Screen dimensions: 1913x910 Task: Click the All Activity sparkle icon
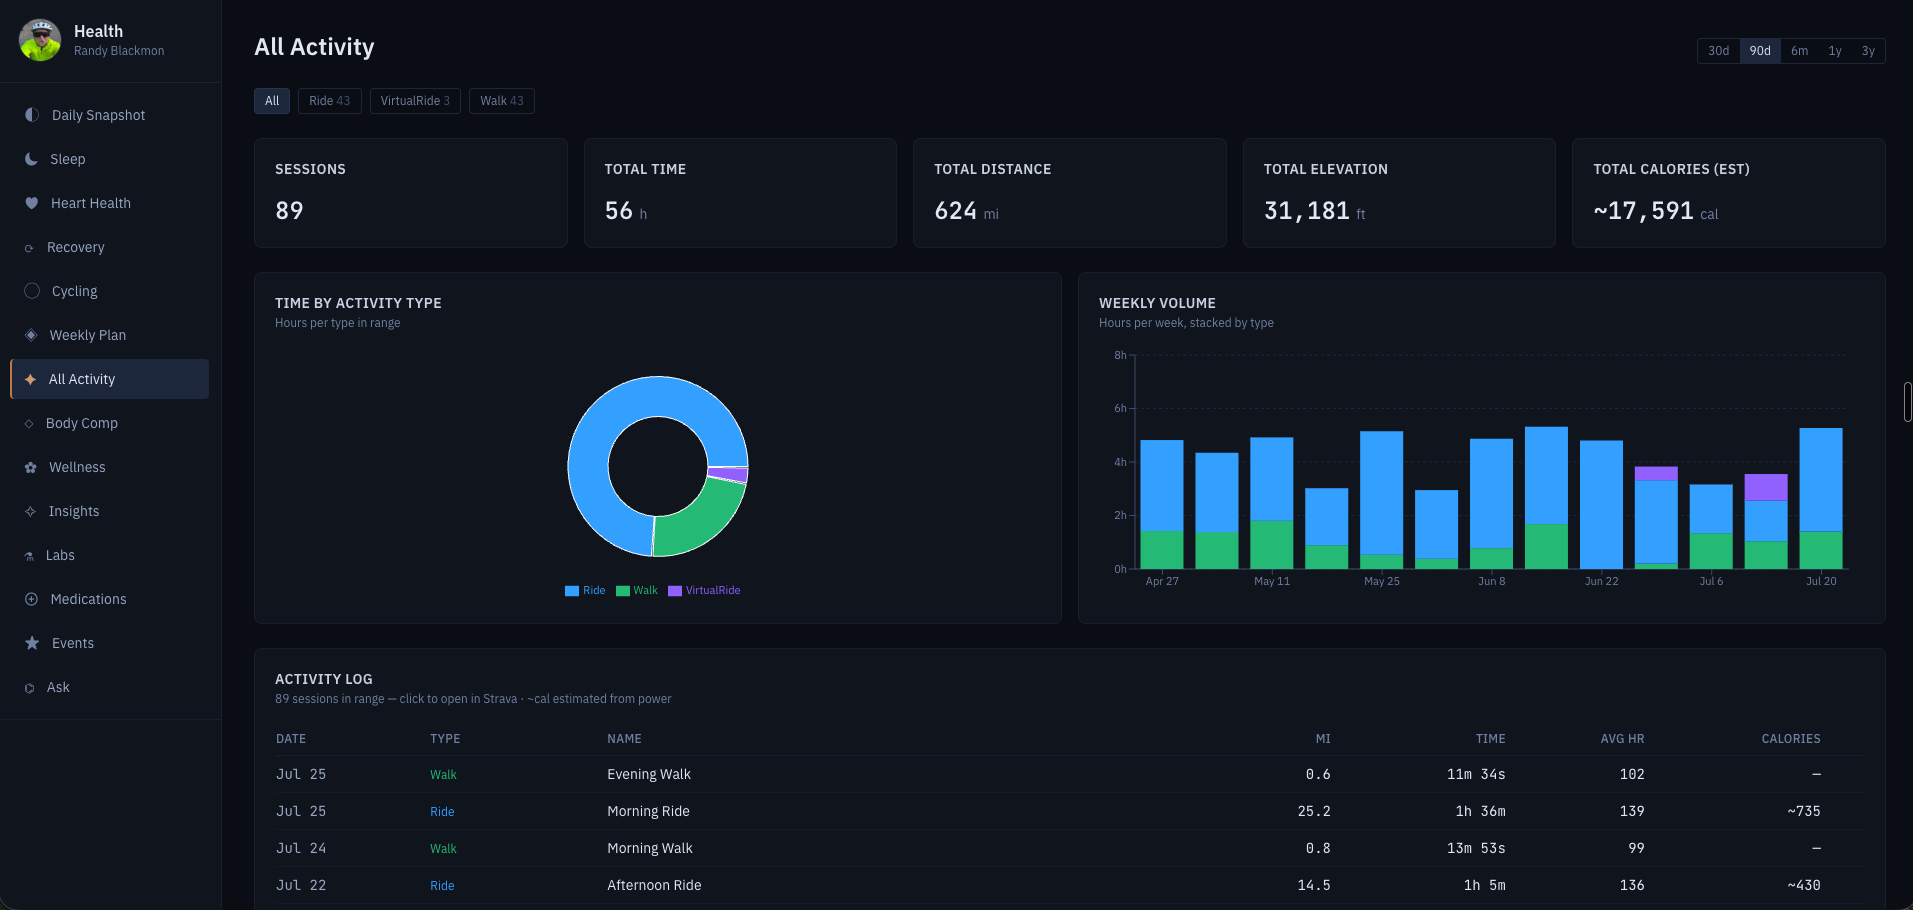pyautogui.click(x=31, y=379)
